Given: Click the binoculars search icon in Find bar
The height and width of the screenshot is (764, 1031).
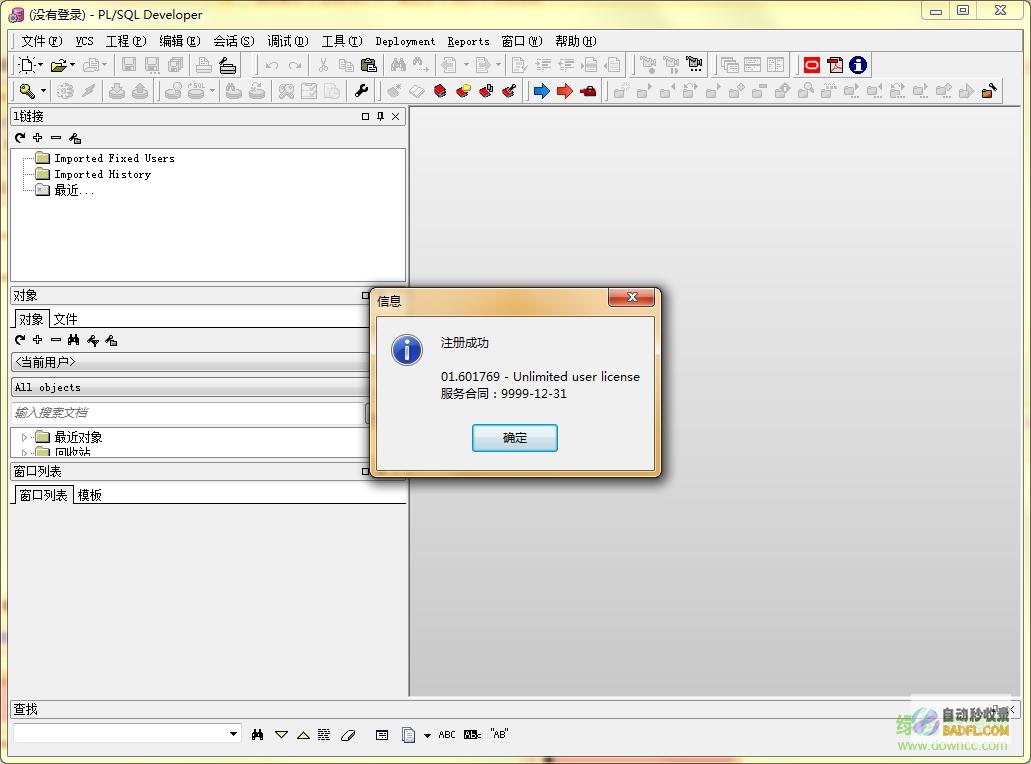Looking at the screenshot, I should coord(257,734).
